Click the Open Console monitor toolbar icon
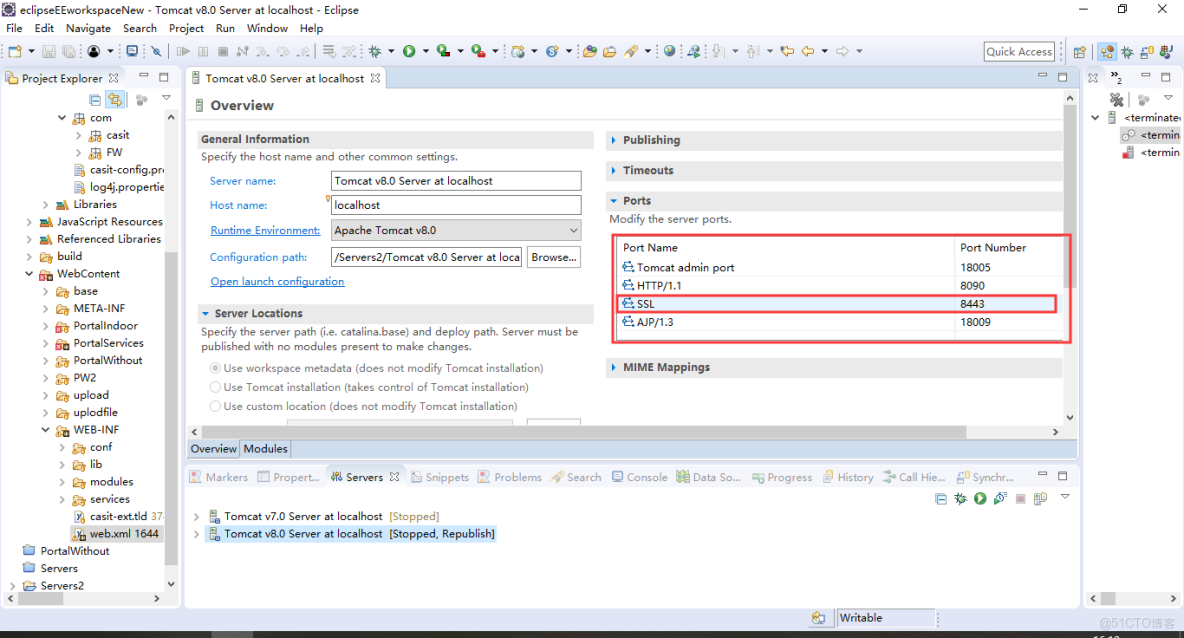The width and height of the screenshot is (1184, 638). pos(132,51)
